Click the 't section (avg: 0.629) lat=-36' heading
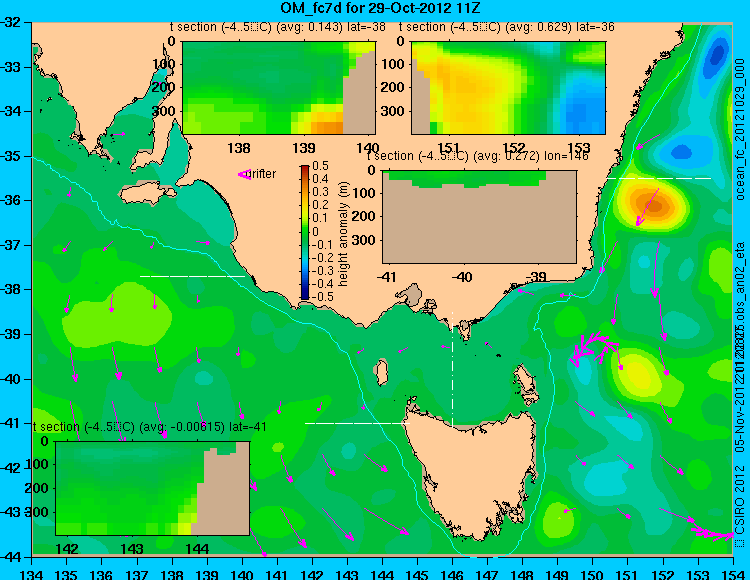 (507, 27)
